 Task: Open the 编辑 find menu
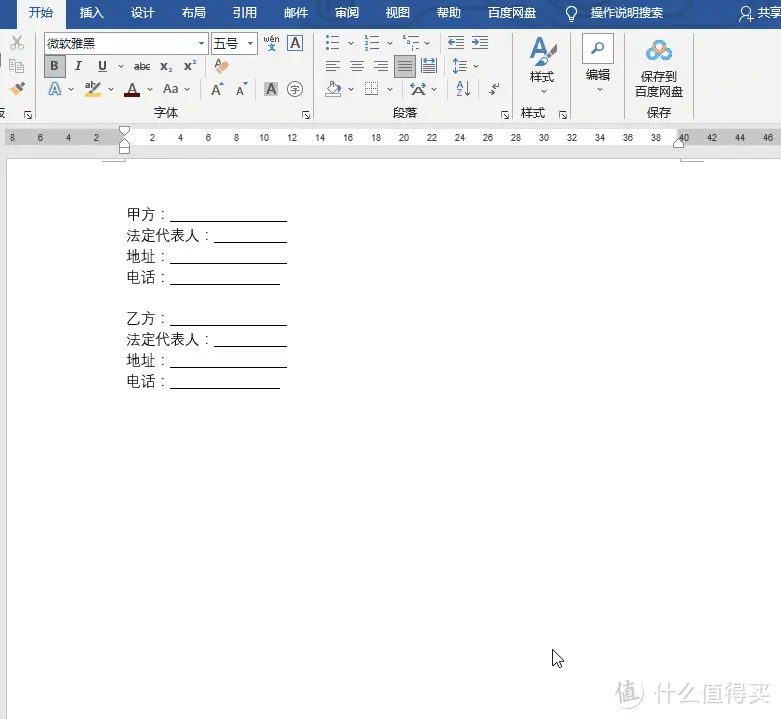pyautogui.click(x=598, y=64)
